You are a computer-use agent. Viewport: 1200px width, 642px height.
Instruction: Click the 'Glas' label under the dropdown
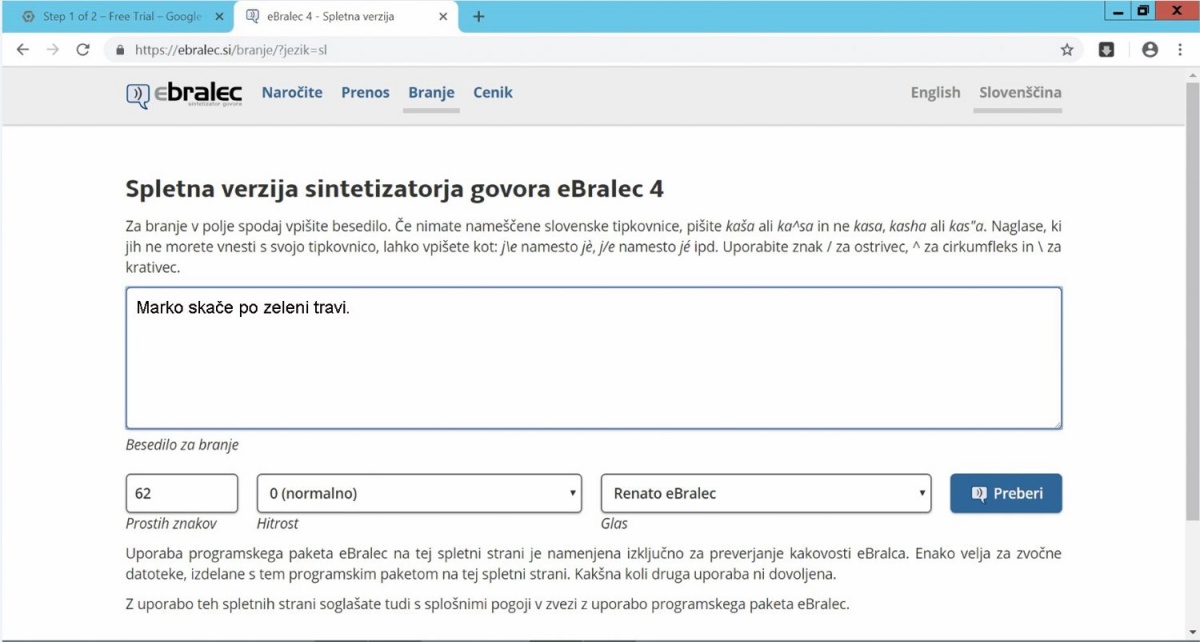tap(614, 523)
